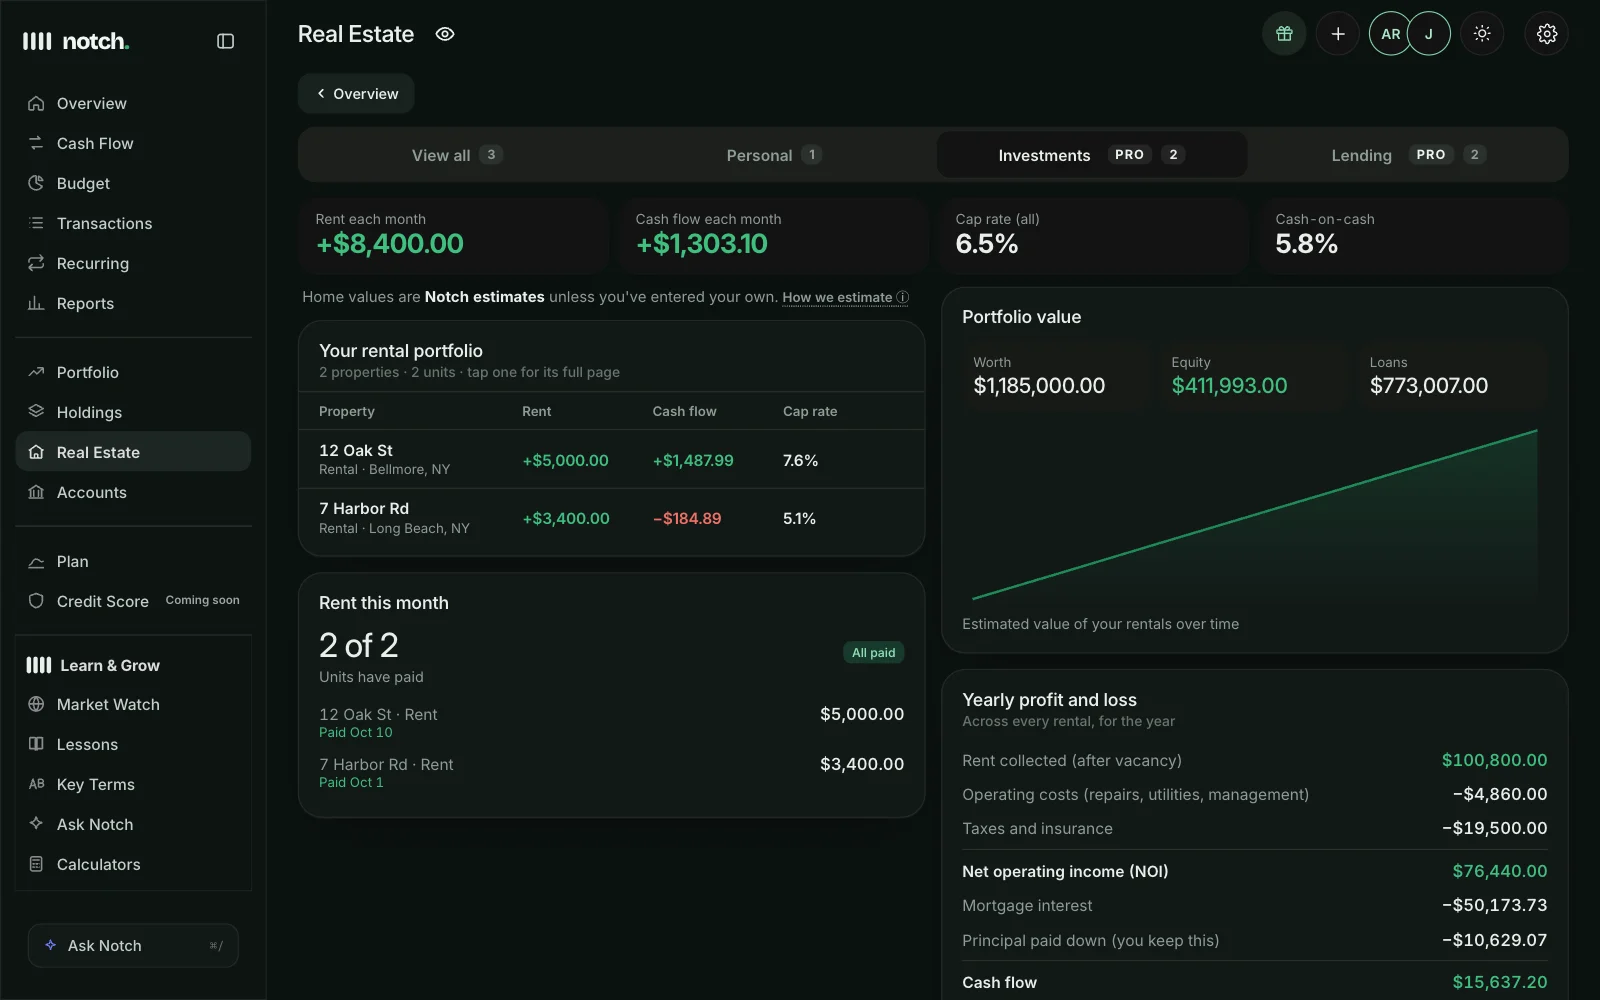
Task: Click the Rent each month +$8,400.00 card
Action: click(x=453, y=235)
